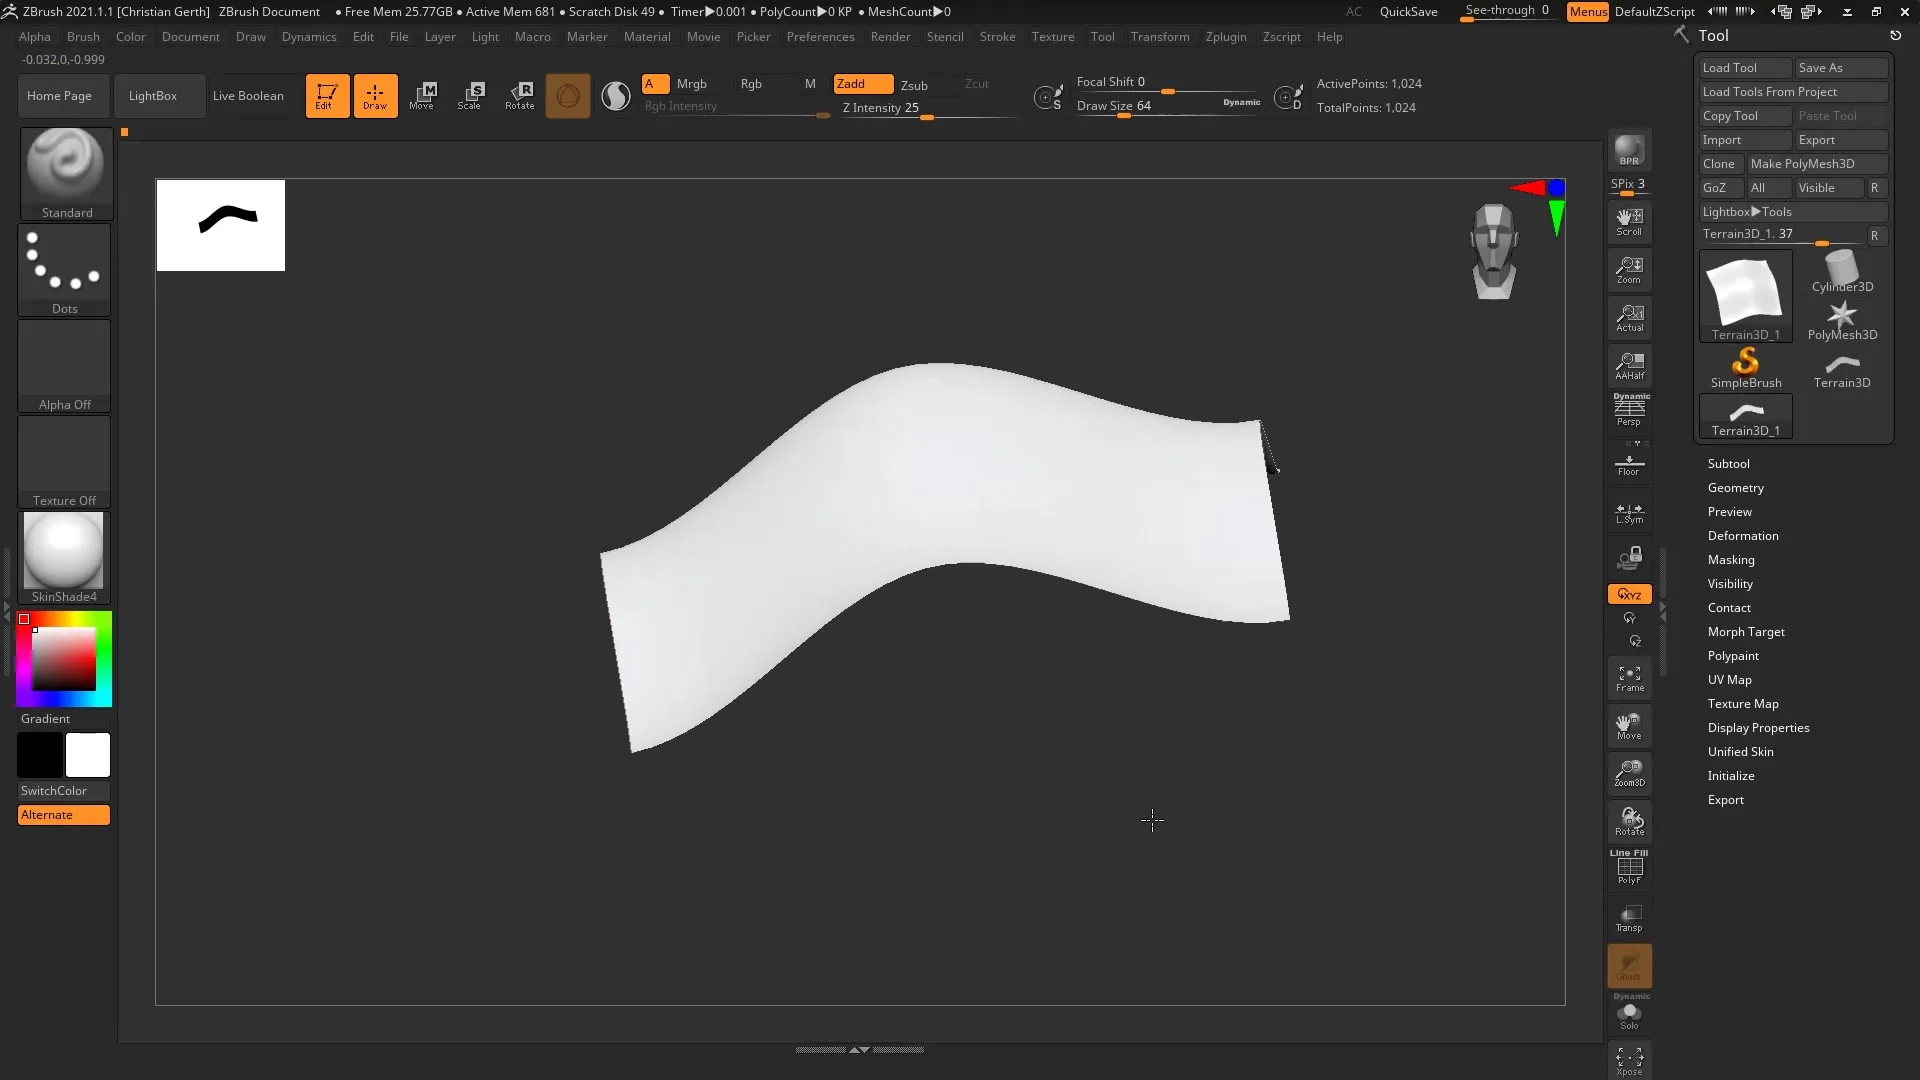Select the Rotate transform tool in top shelf

tap(520, 96)
